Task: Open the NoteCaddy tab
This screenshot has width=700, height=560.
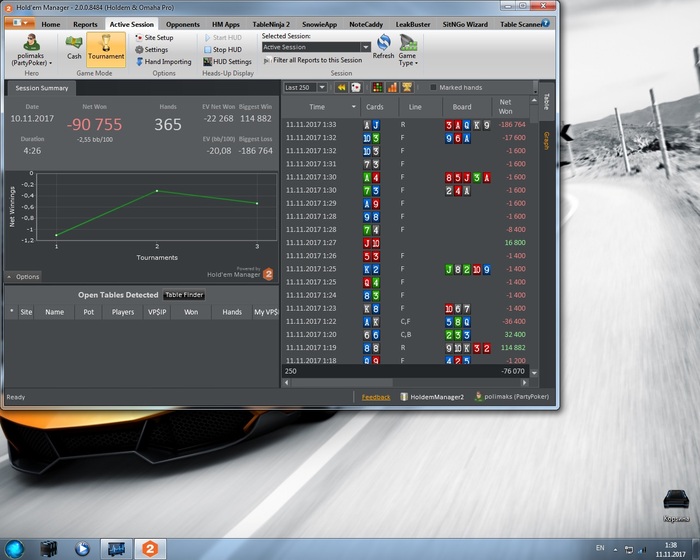Action: (366, 24)
